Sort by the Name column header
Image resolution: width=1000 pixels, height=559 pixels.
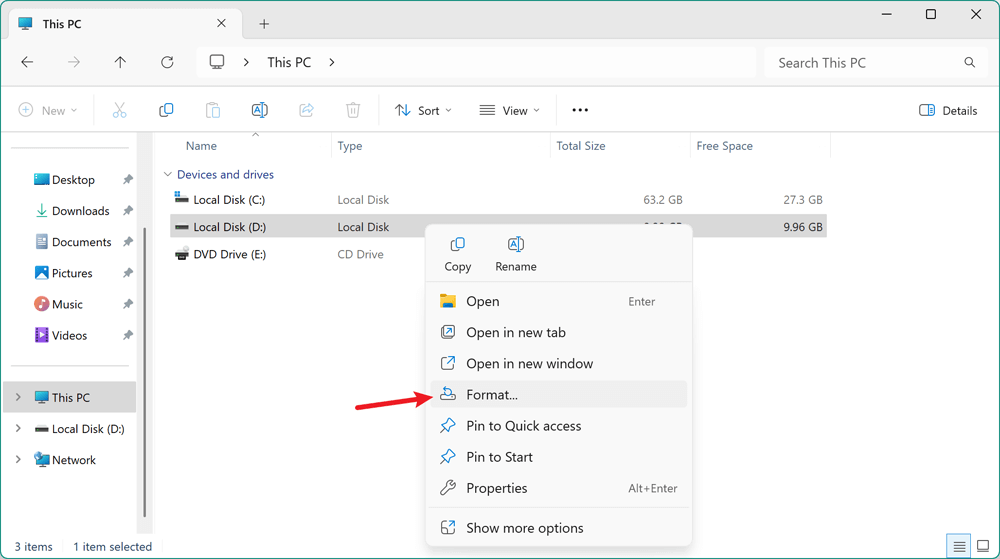click(x=202, y=146)
